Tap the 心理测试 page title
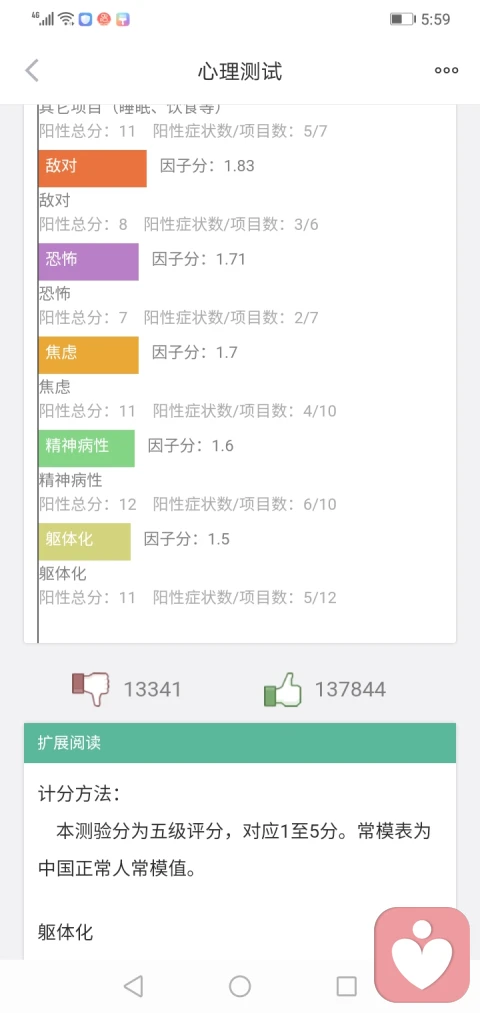The height and width of the screenshot is (1013, 480). pyautogui.click(x=240, y=71)
